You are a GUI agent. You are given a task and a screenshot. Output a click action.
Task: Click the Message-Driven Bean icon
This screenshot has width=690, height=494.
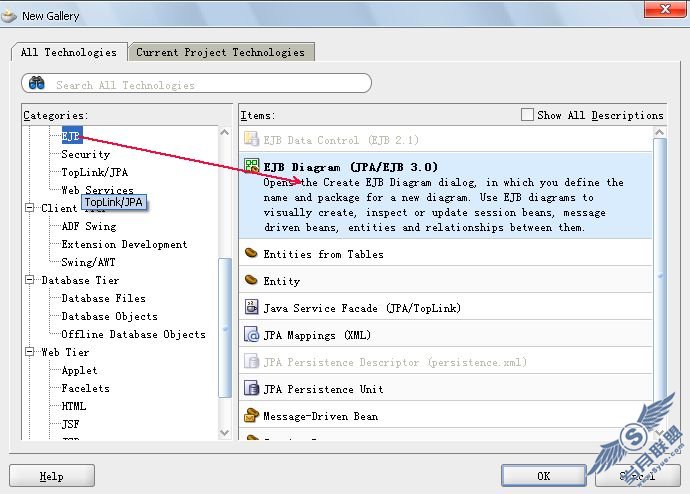tap(251, 415)
